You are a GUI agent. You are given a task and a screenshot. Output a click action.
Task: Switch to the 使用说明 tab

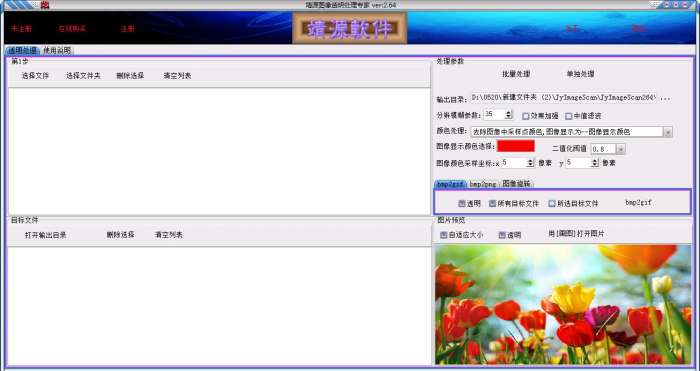pyautogui.click(x=57, y=50)
